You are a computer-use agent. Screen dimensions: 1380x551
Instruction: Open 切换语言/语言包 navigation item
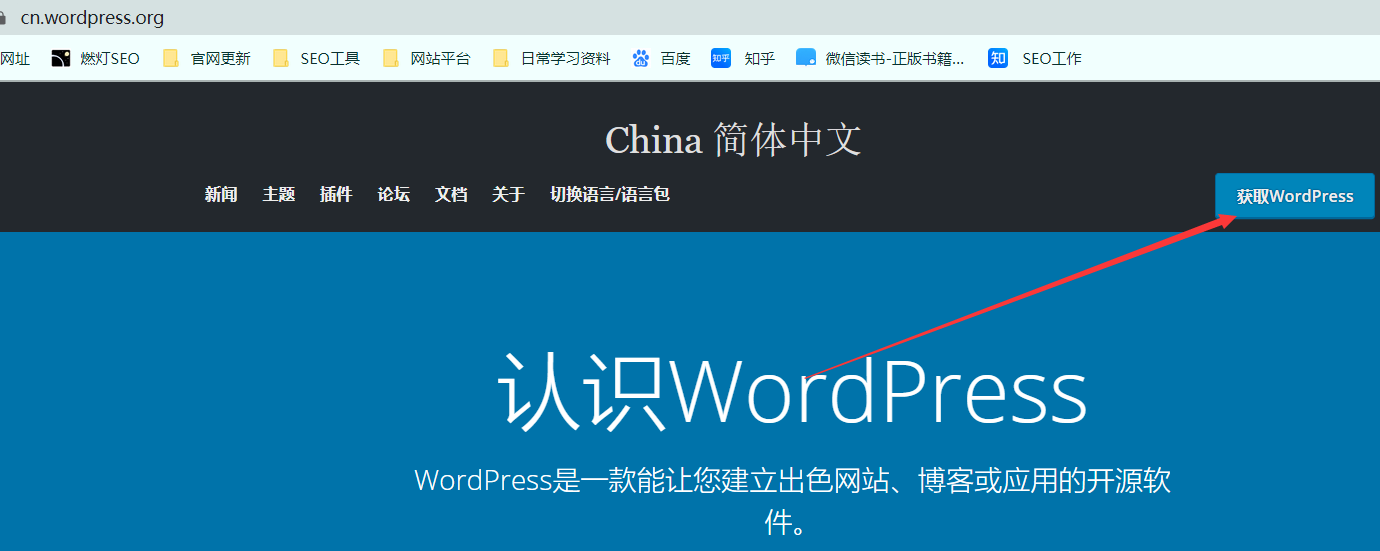pos(610,194)
